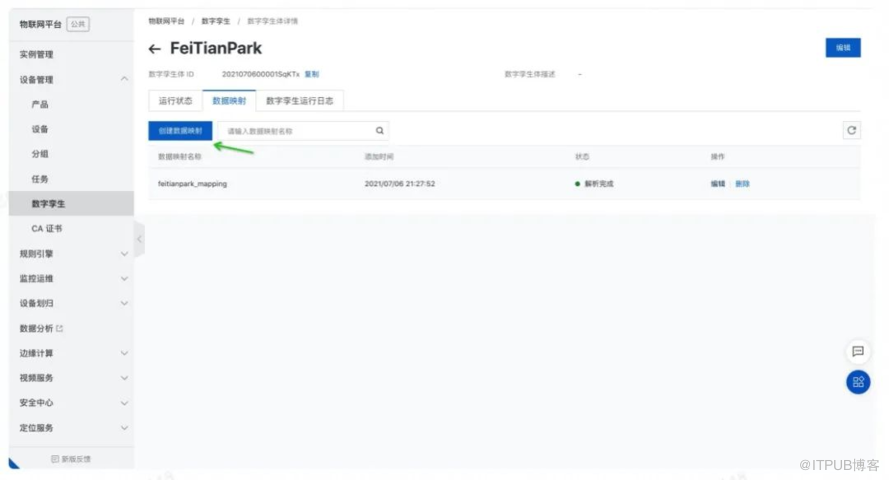
Task: Open 产品 under device management
Action: click(x=40, y=104)
